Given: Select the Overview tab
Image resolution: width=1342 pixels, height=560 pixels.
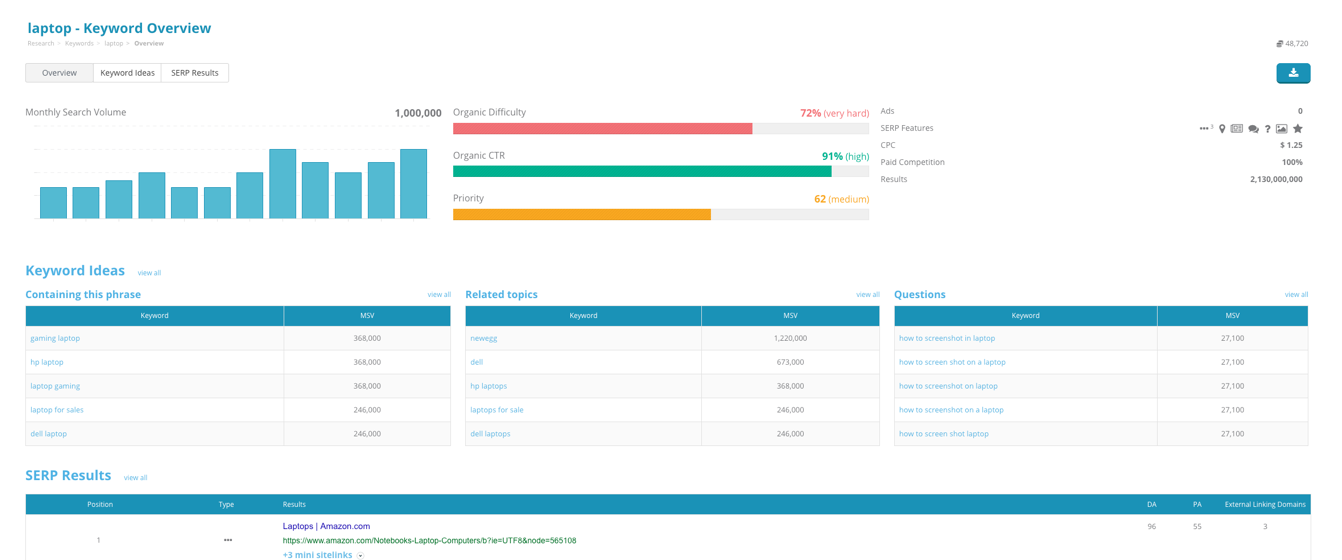Looking at the screenshot, I should click(x=59, y=73).
